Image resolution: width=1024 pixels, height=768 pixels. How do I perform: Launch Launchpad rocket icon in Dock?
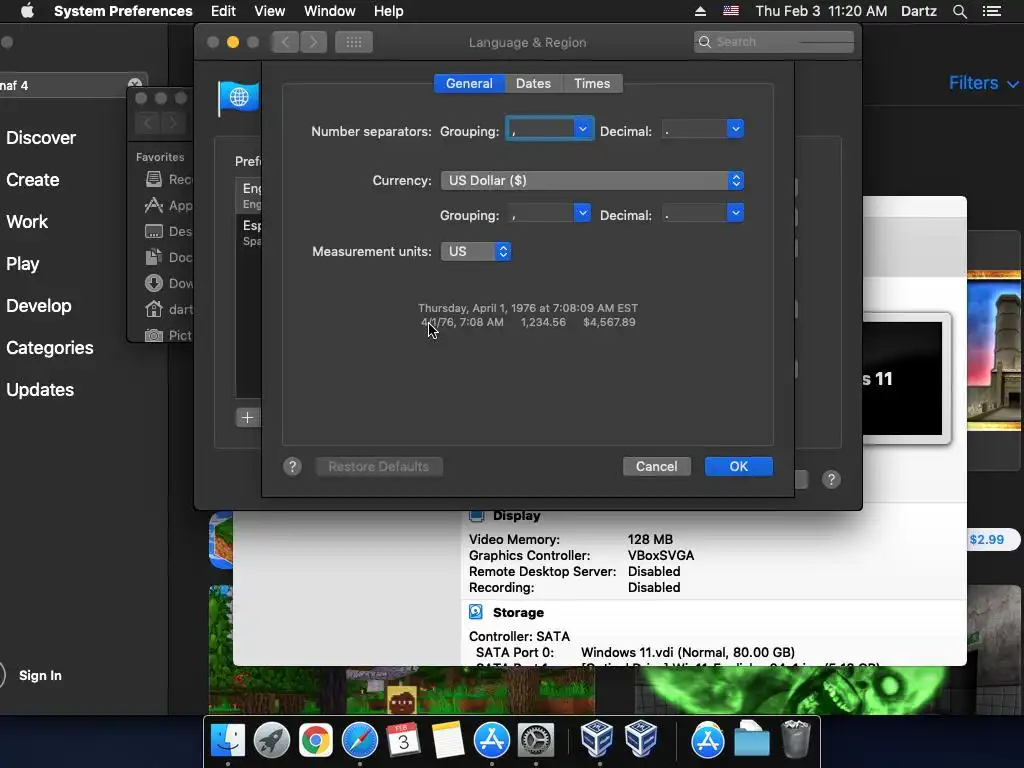(x=272, y=741)
